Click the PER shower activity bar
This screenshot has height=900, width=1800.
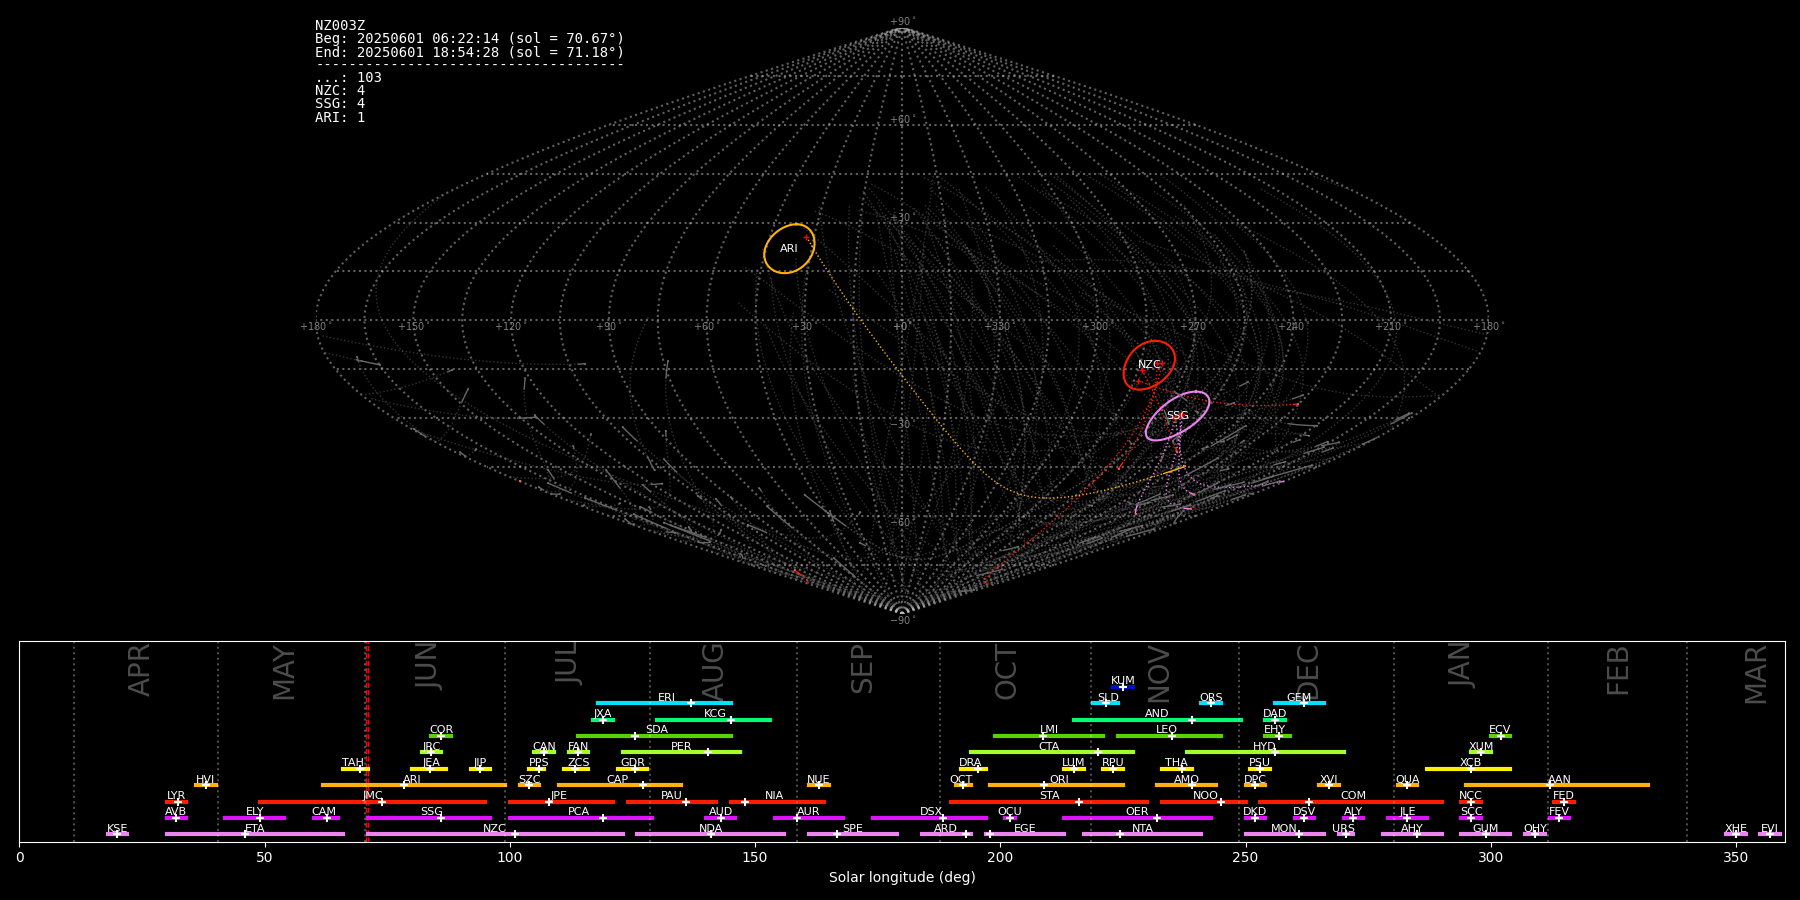tap(681, 752)
